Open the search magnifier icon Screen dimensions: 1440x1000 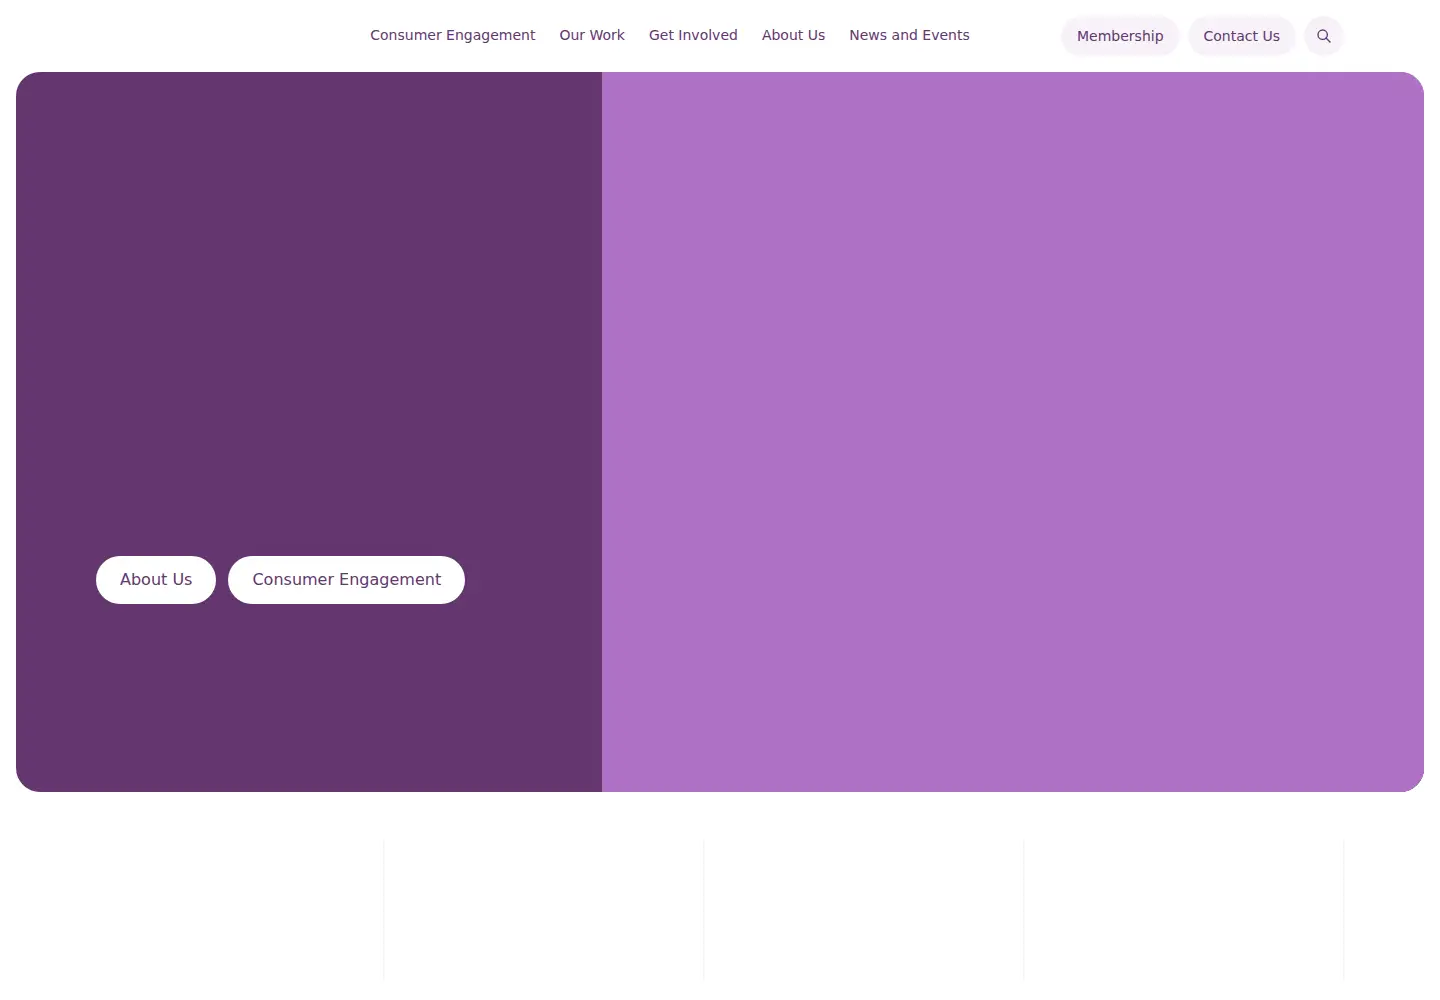pos(1324,36)
